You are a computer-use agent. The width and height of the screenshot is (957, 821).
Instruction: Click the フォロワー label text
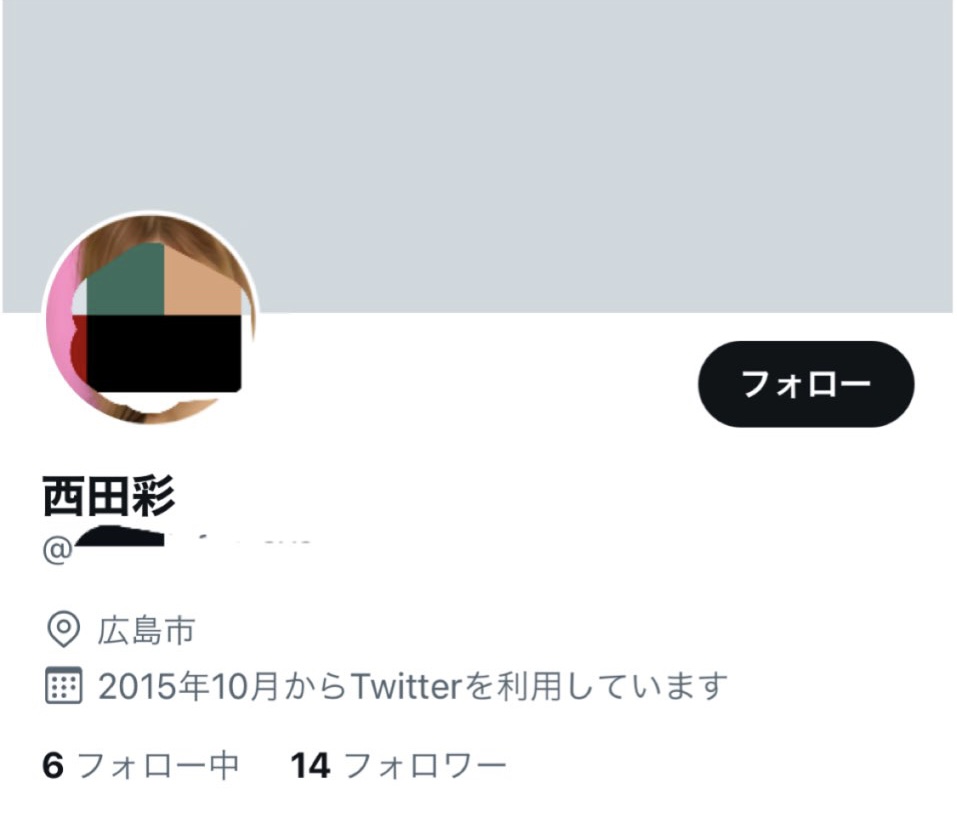425,765
